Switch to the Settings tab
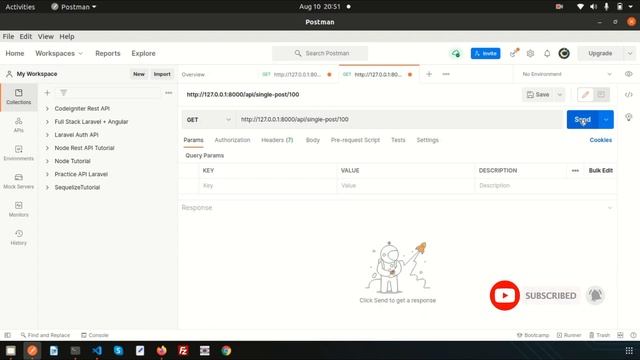Screen dimensions: 640x360 tap(427, 140)
